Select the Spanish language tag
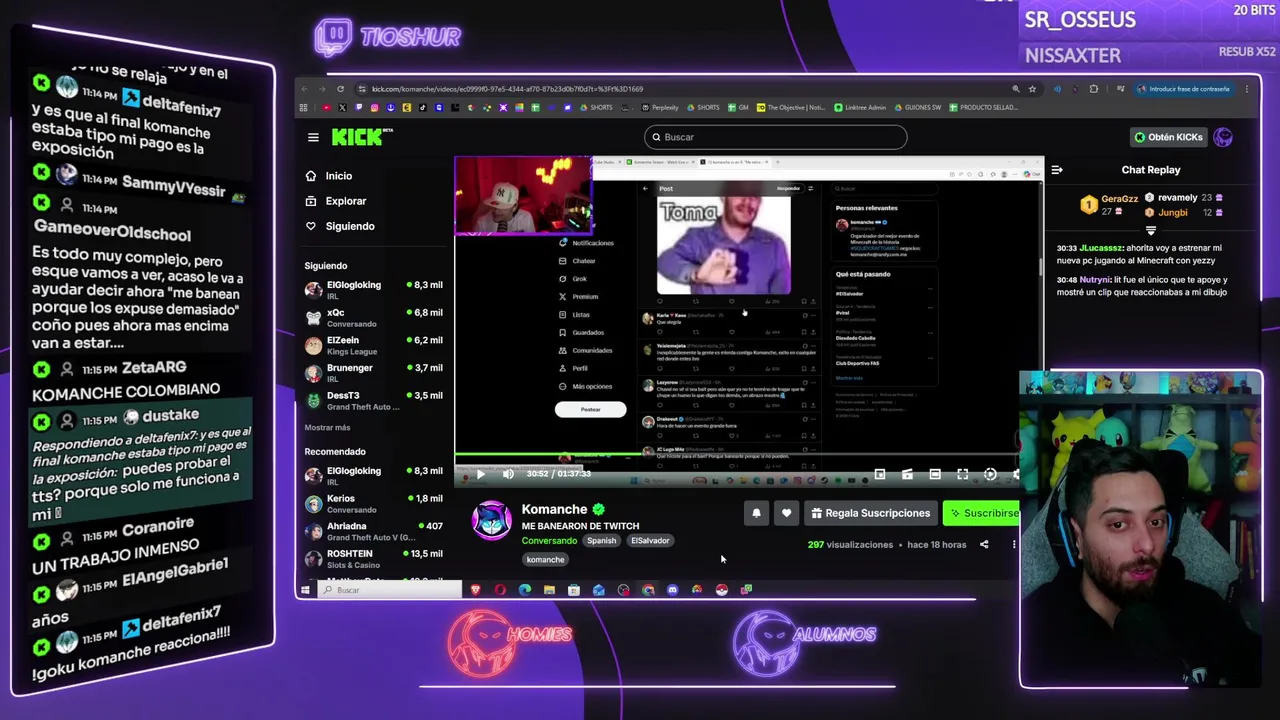 601,541
